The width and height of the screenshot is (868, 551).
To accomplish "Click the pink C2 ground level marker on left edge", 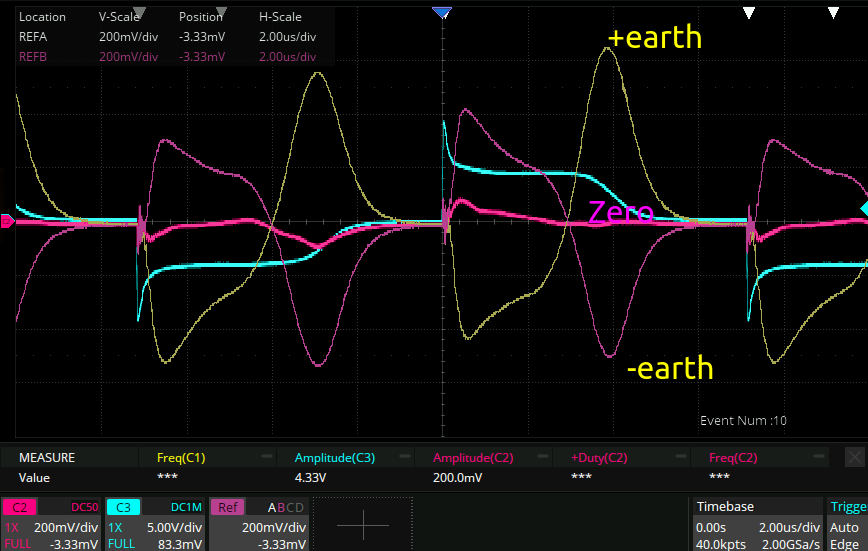I will (x=7, y=221).
